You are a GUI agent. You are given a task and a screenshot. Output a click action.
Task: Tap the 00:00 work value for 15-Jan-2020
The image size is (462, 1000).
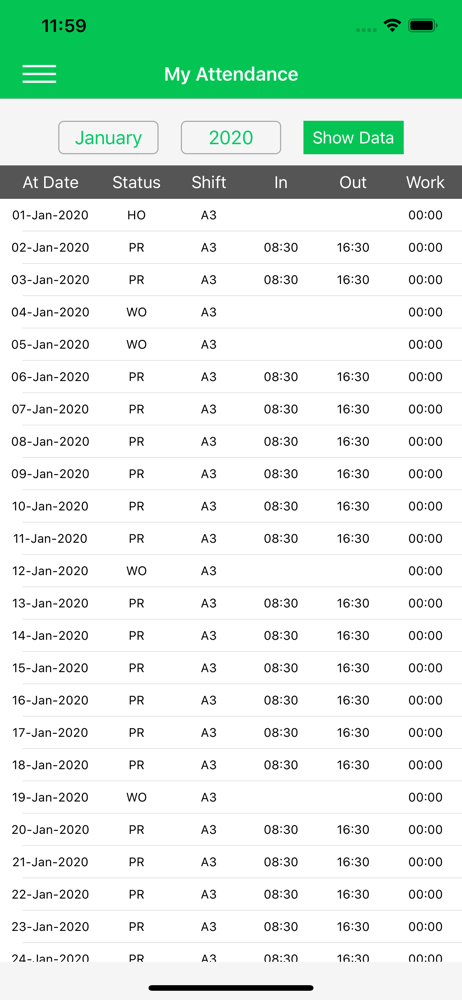[x=425, y=668]
